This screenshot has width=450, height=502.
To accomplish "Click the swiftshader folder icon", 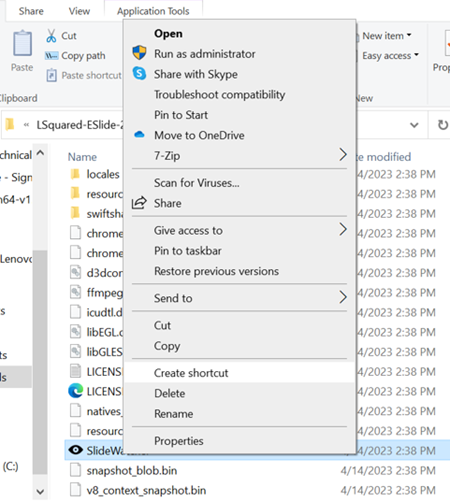I will [75, 213].
